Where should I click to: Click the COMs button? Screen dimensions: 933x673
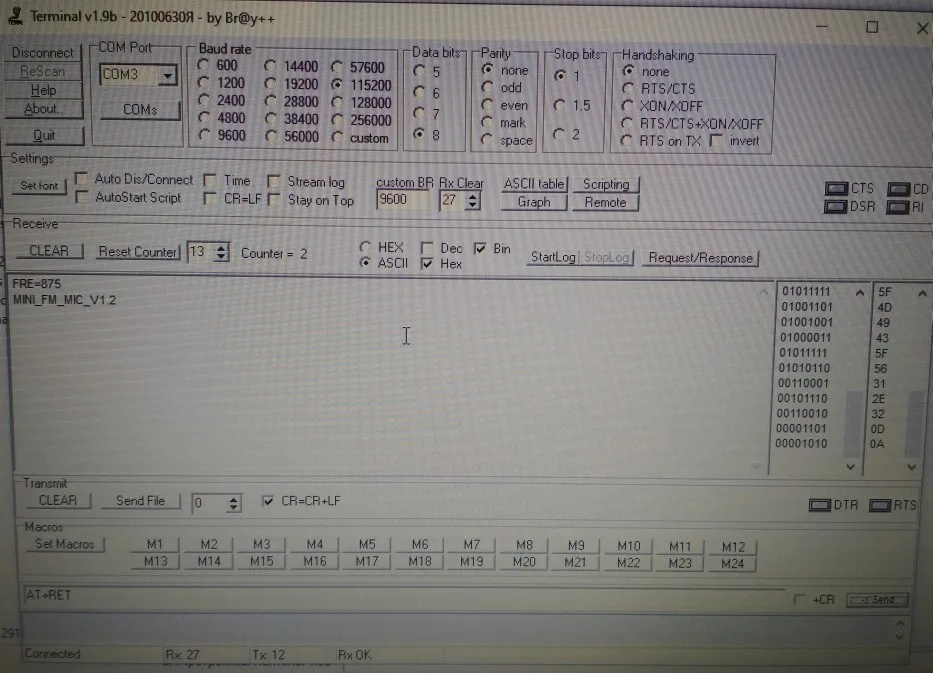(x=140, y=110)
